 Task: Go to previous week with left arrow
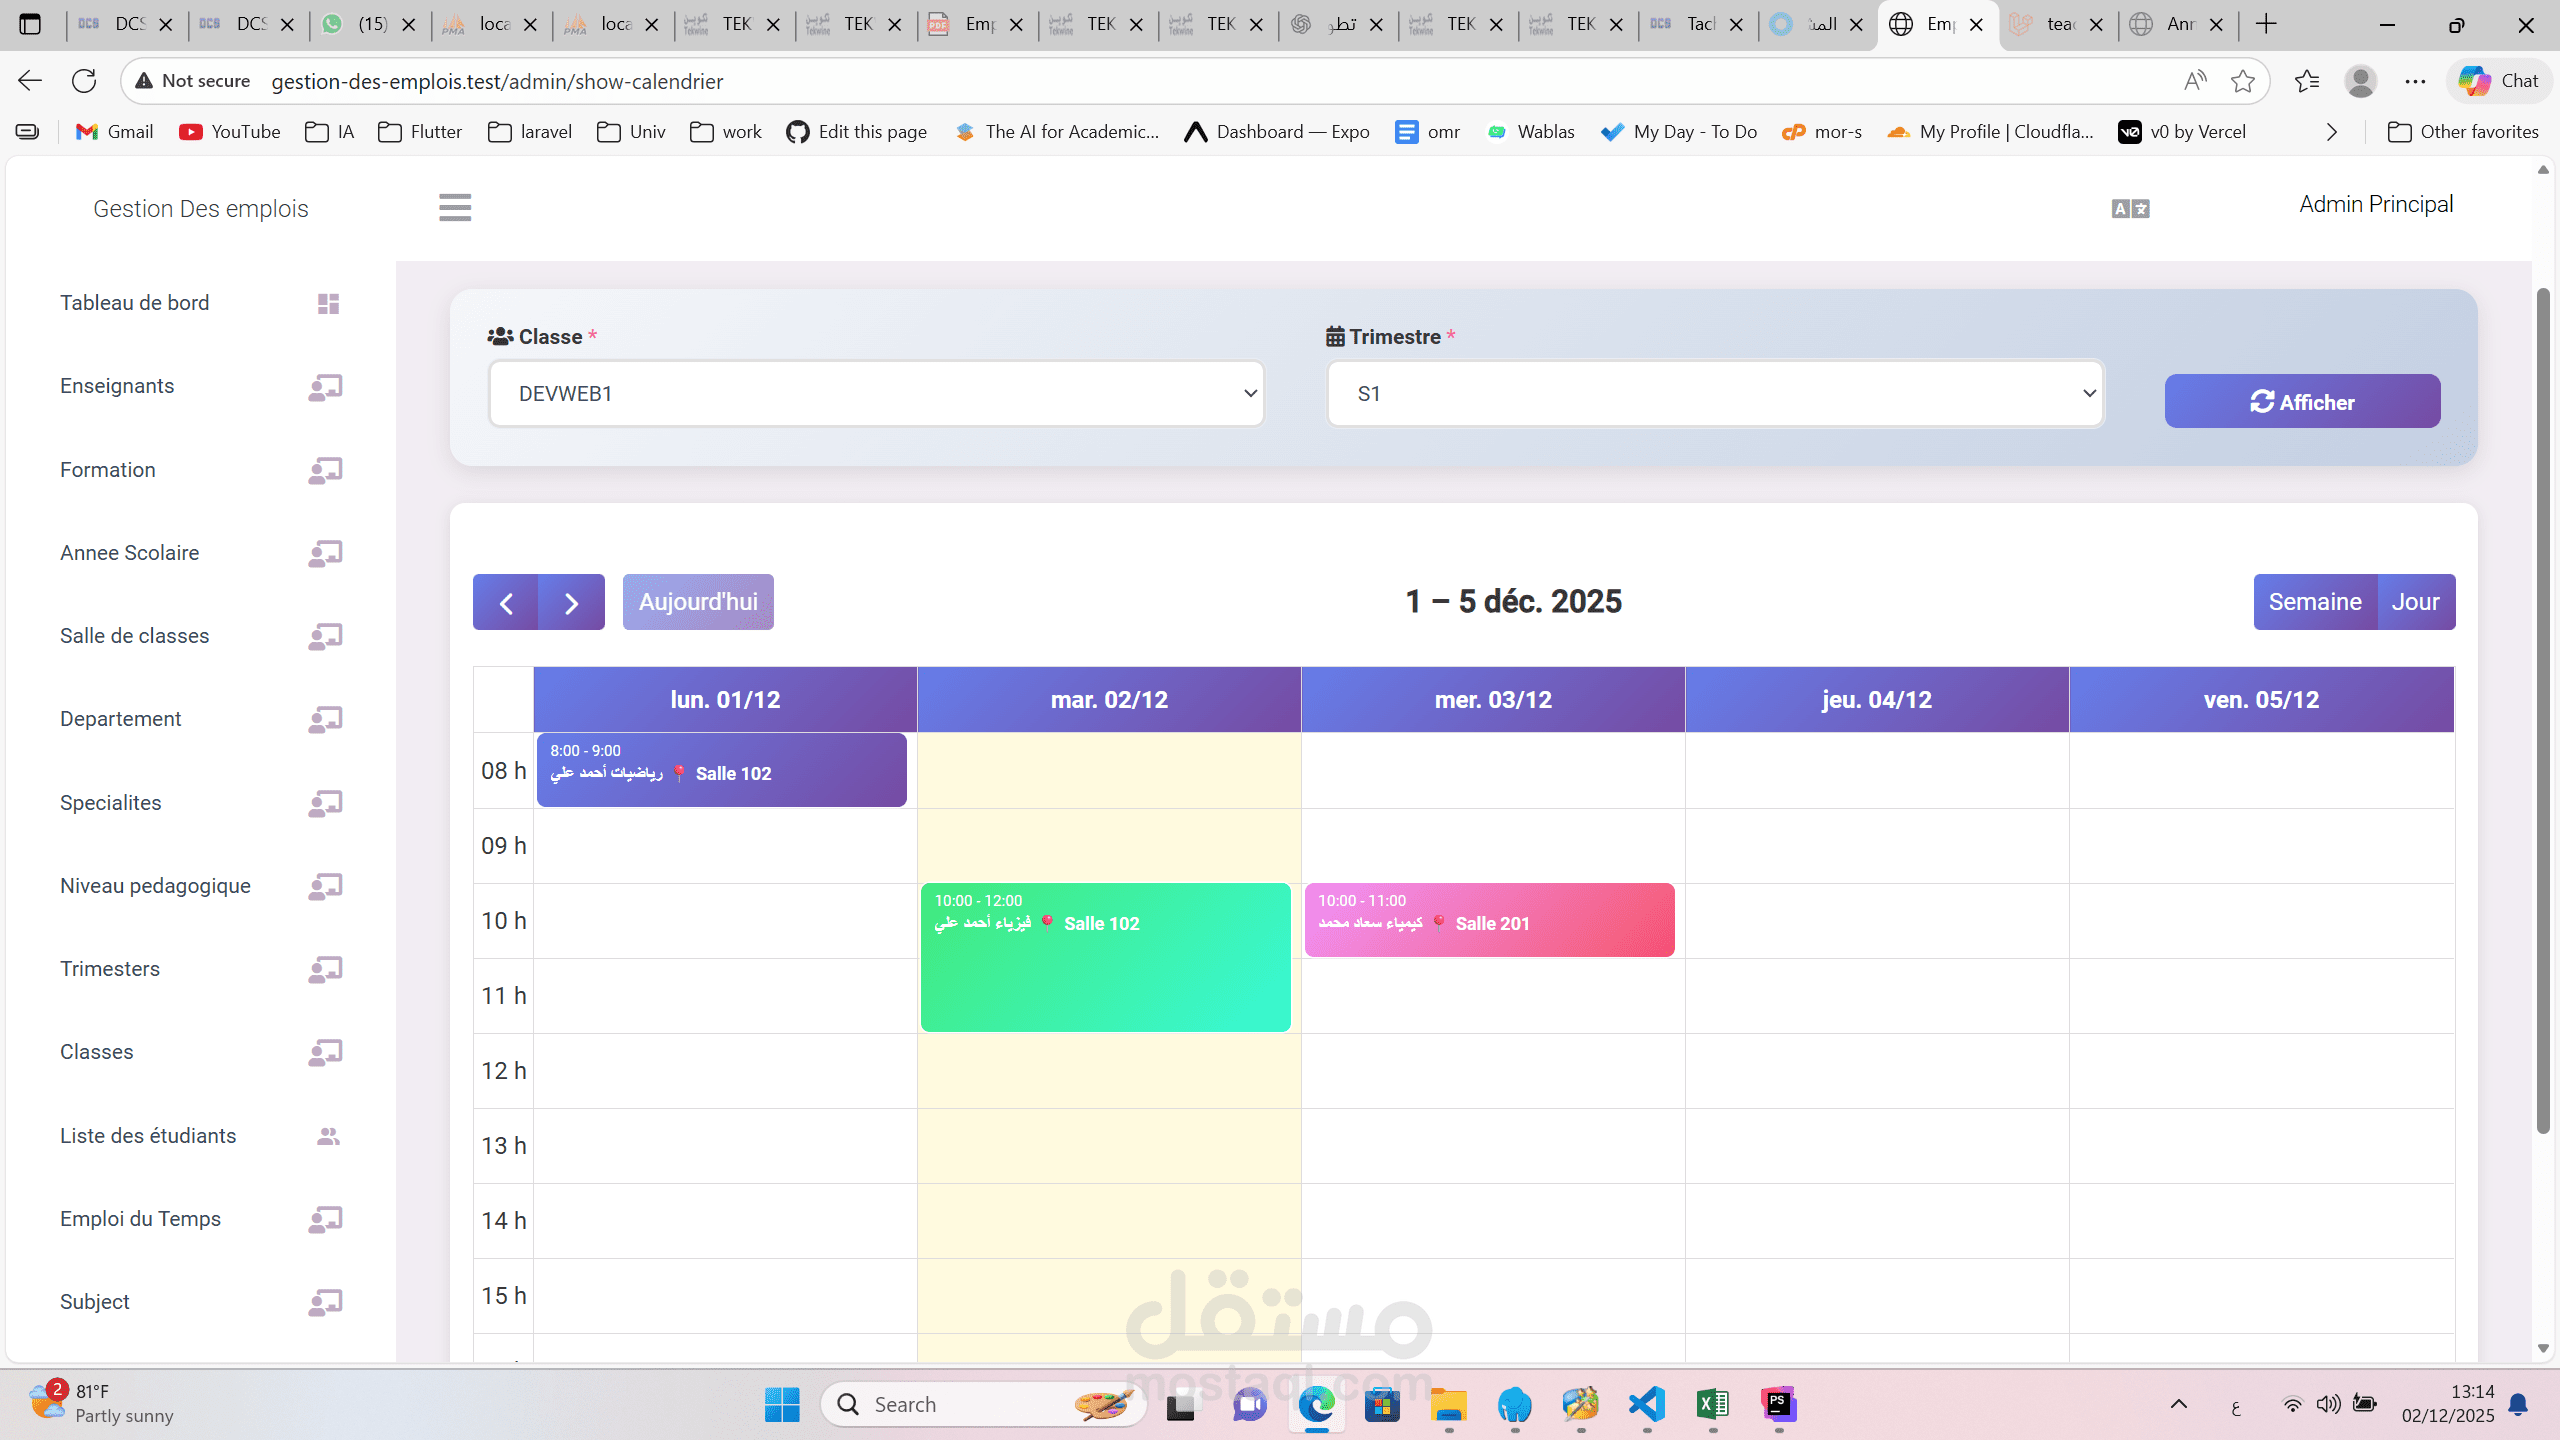click(506, 602)
